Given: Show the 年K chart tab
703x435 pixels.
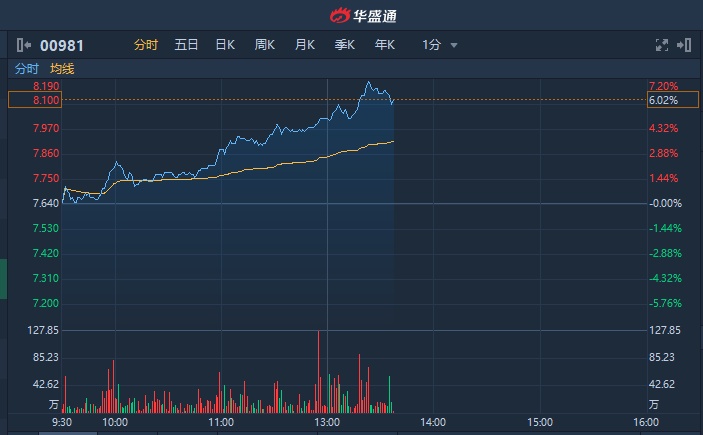Looking at the screenshot, I should pos(385,45).
